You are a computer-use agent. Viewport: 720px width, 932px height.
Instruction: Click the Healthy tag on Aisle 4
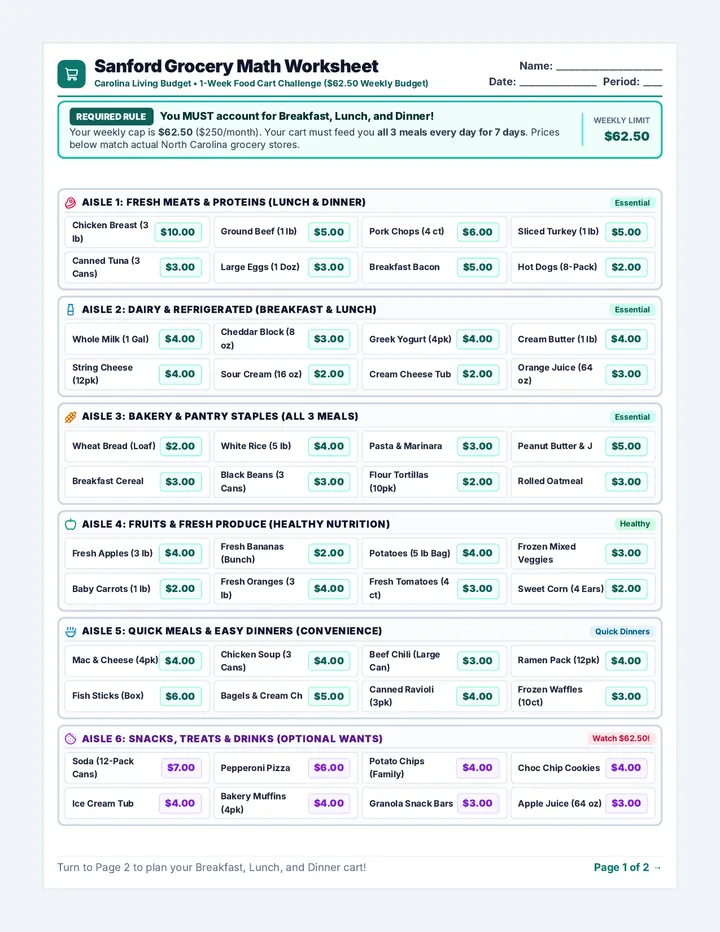pos(634,524)
